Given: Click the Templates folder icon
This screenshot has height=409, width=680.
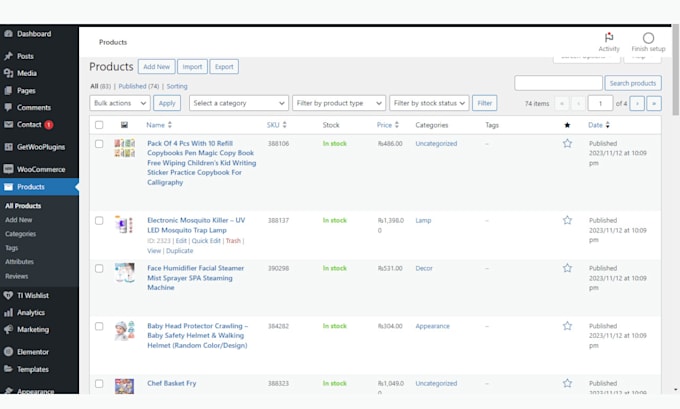Looking at the screenshot, I should point(8,369).
